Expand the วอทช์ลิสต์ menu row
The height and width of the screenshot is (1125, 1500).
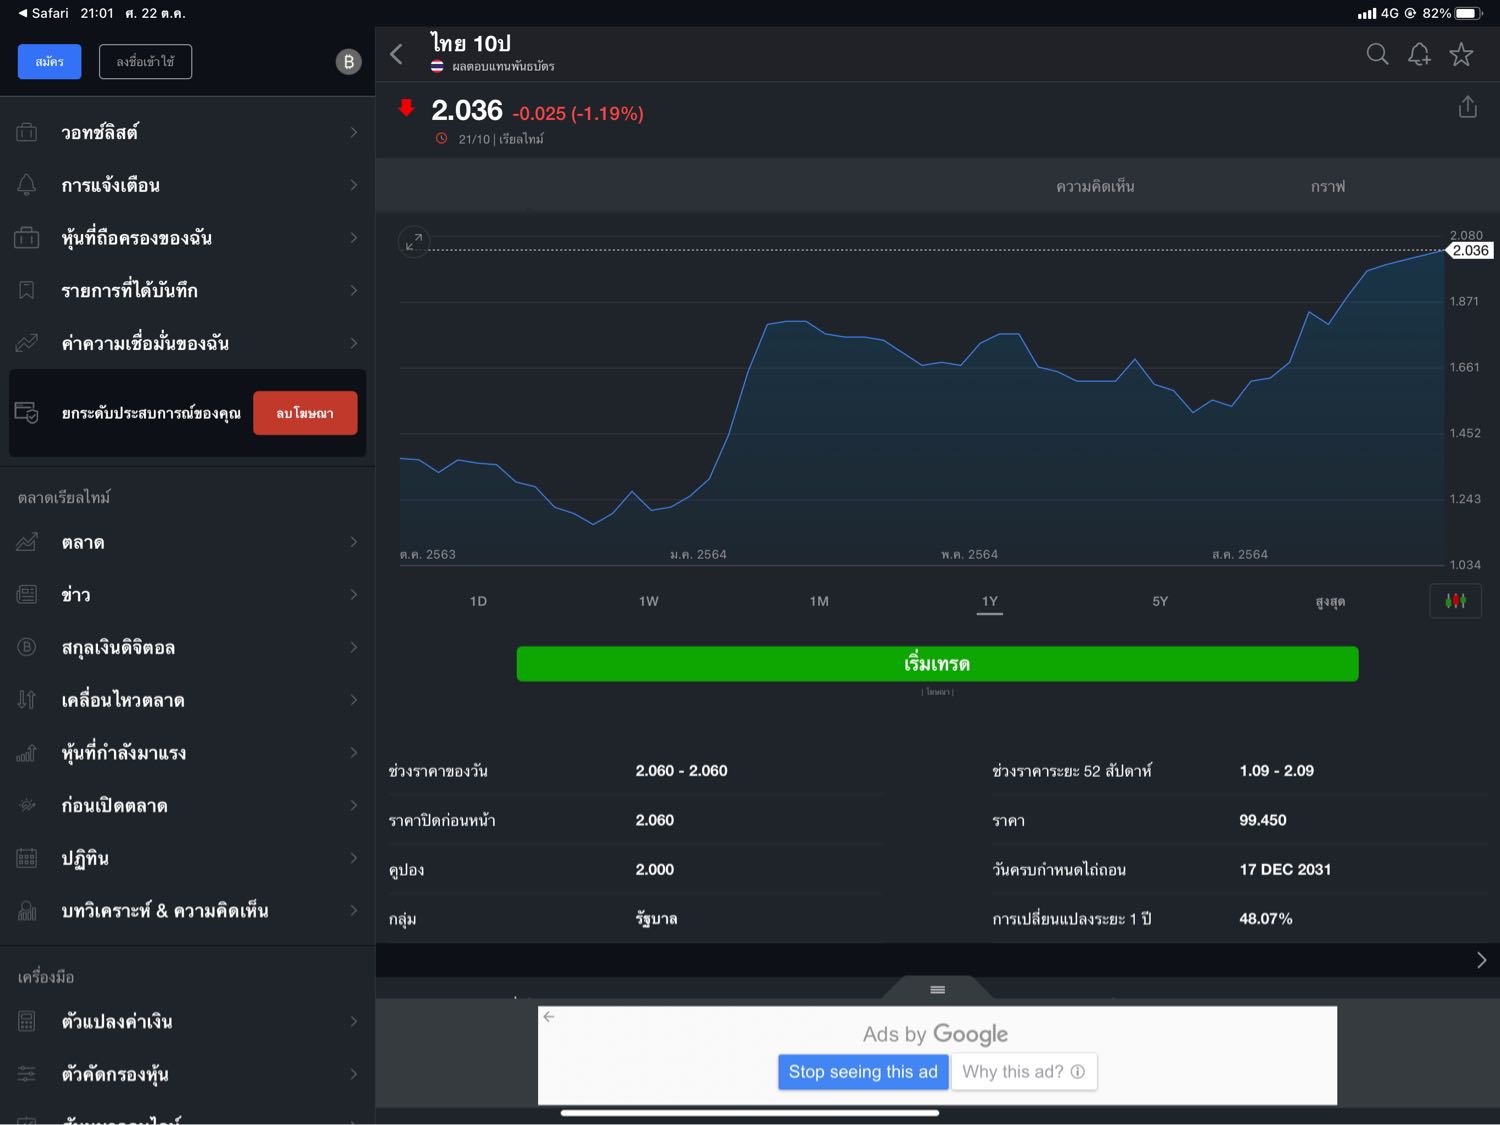pos(187,132)
